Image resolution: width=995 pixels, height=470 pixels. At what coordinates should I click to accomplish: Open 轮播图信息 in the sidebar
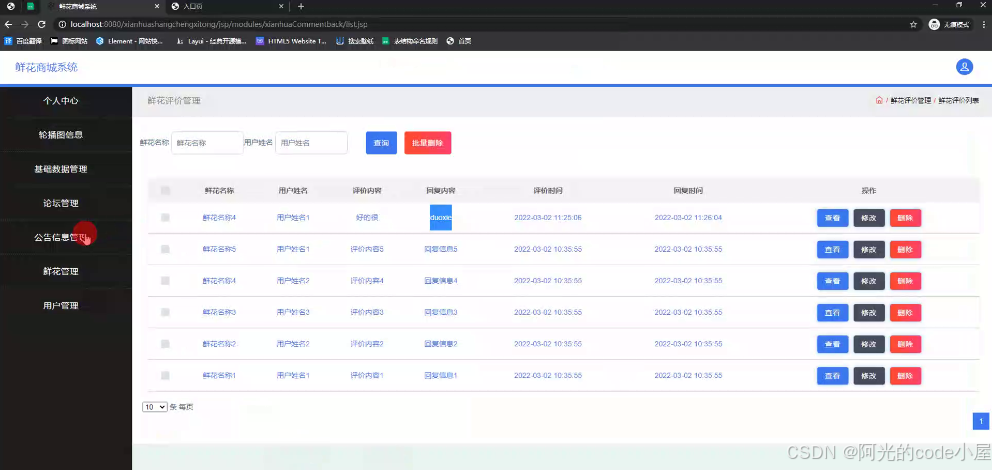tap(61, 135)
